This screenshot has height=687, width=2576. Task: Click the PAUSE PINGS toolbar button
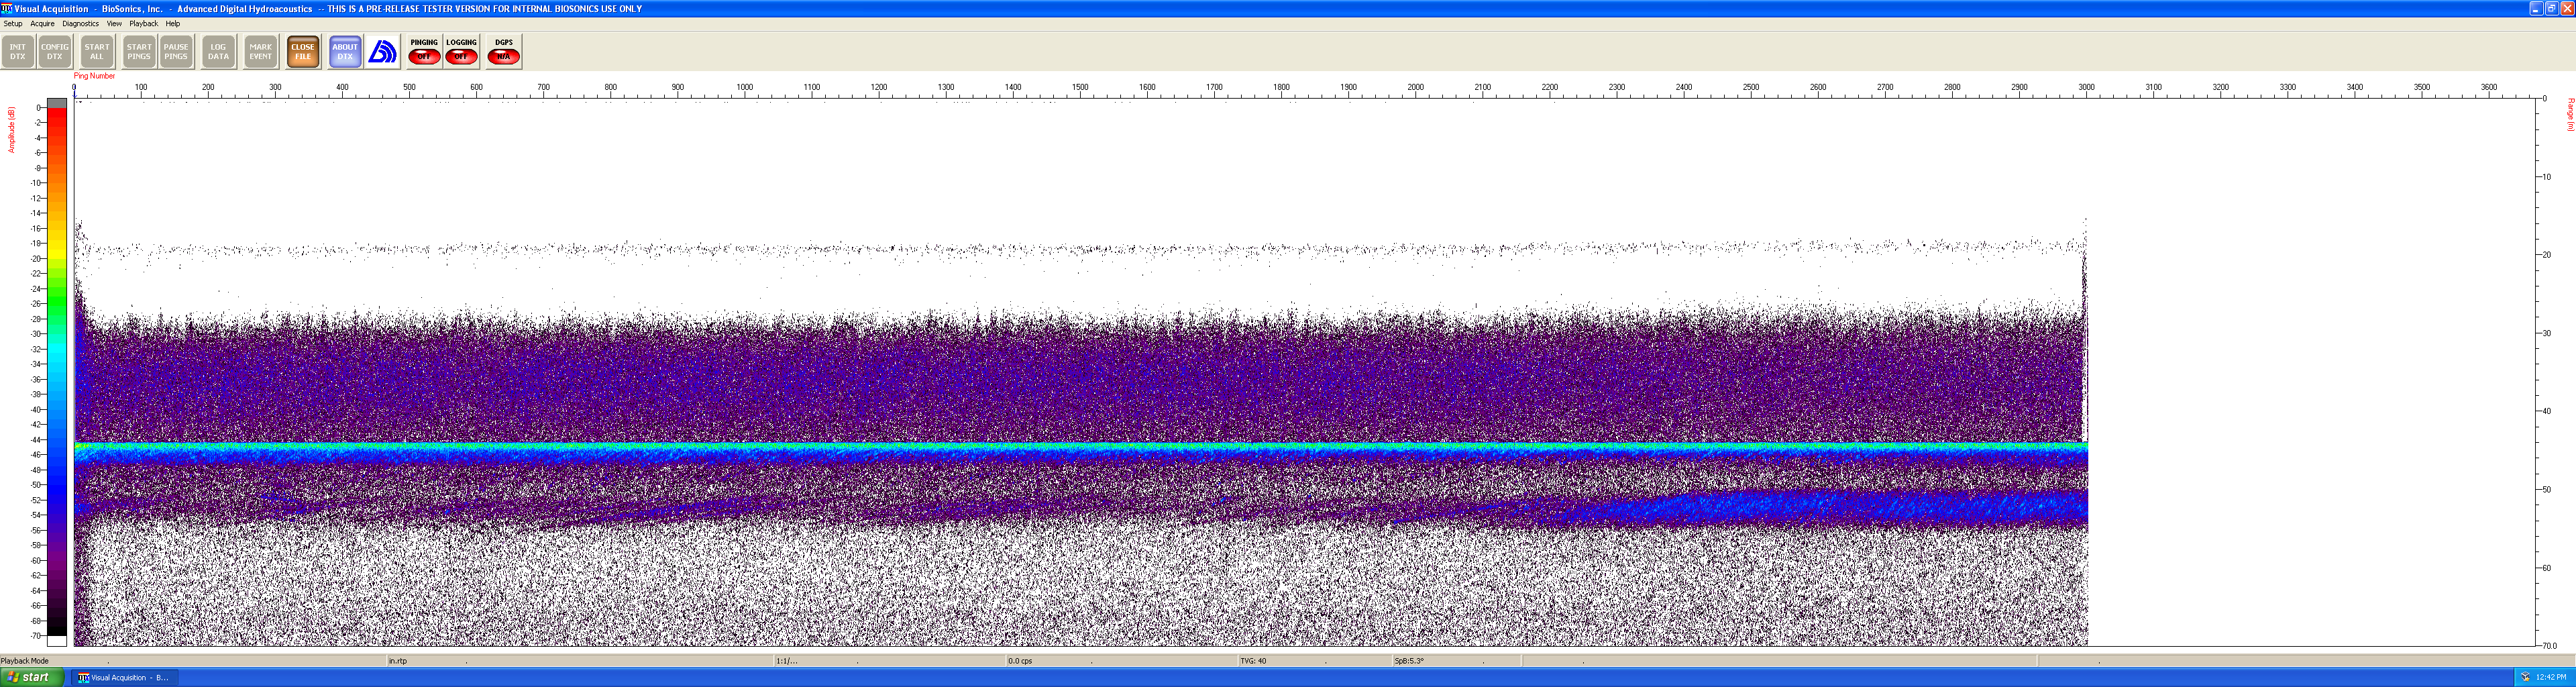(176, 51)
